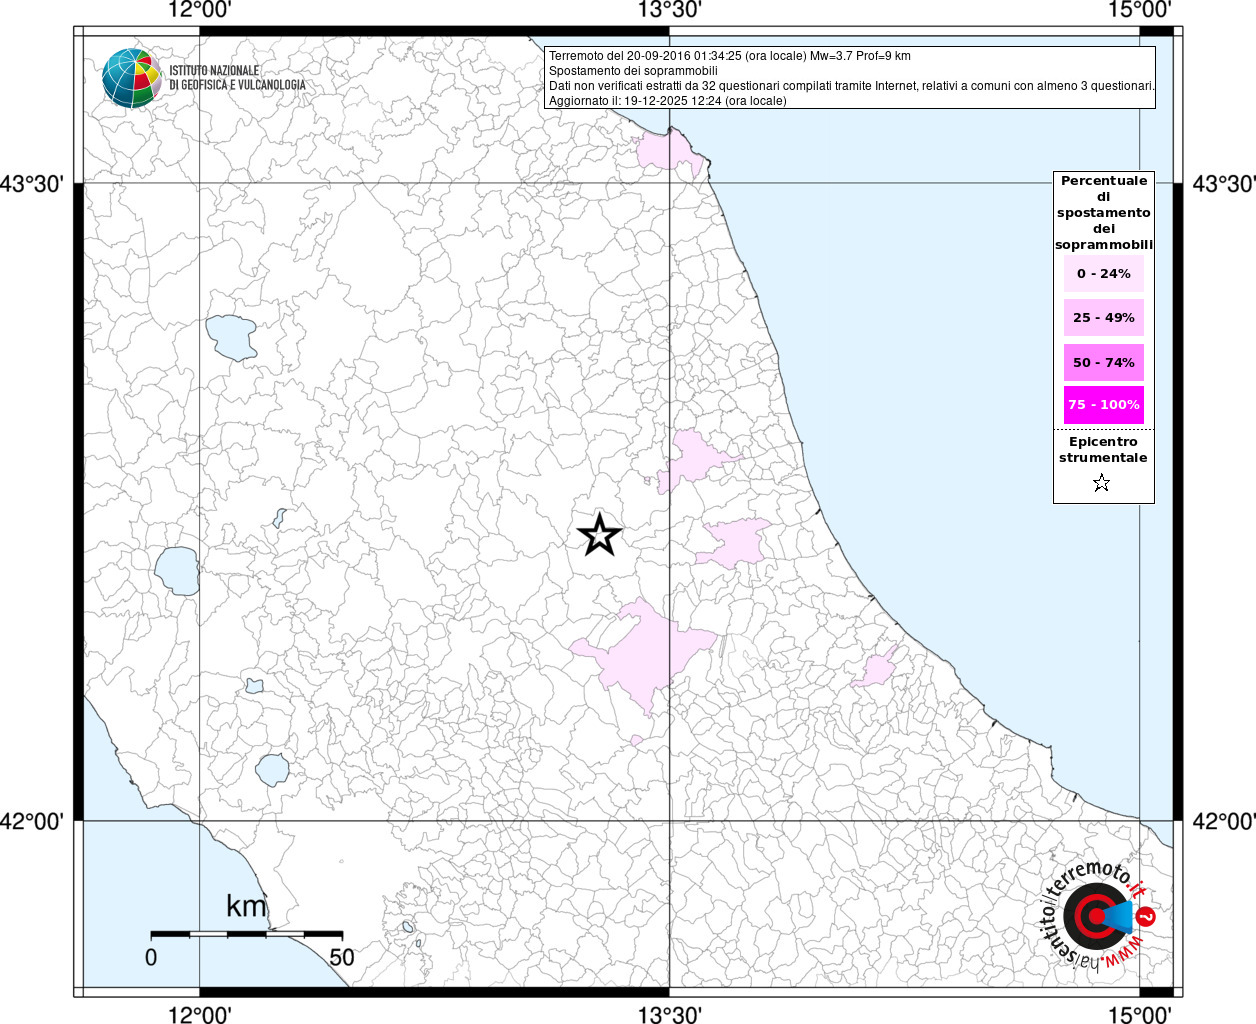Click the star symbol in the legend

click(1102, 483)
